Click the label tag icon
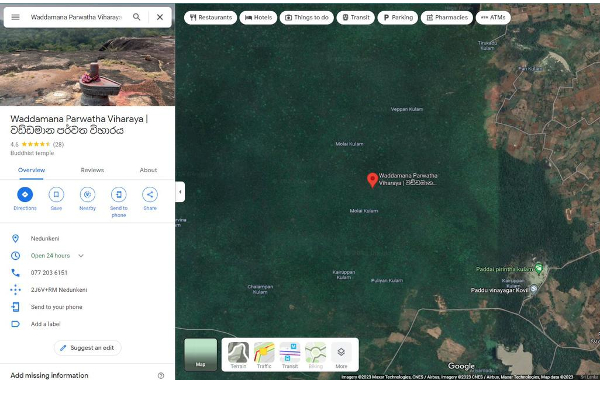The height and width of the screenshot is (400, 600). 15,324
